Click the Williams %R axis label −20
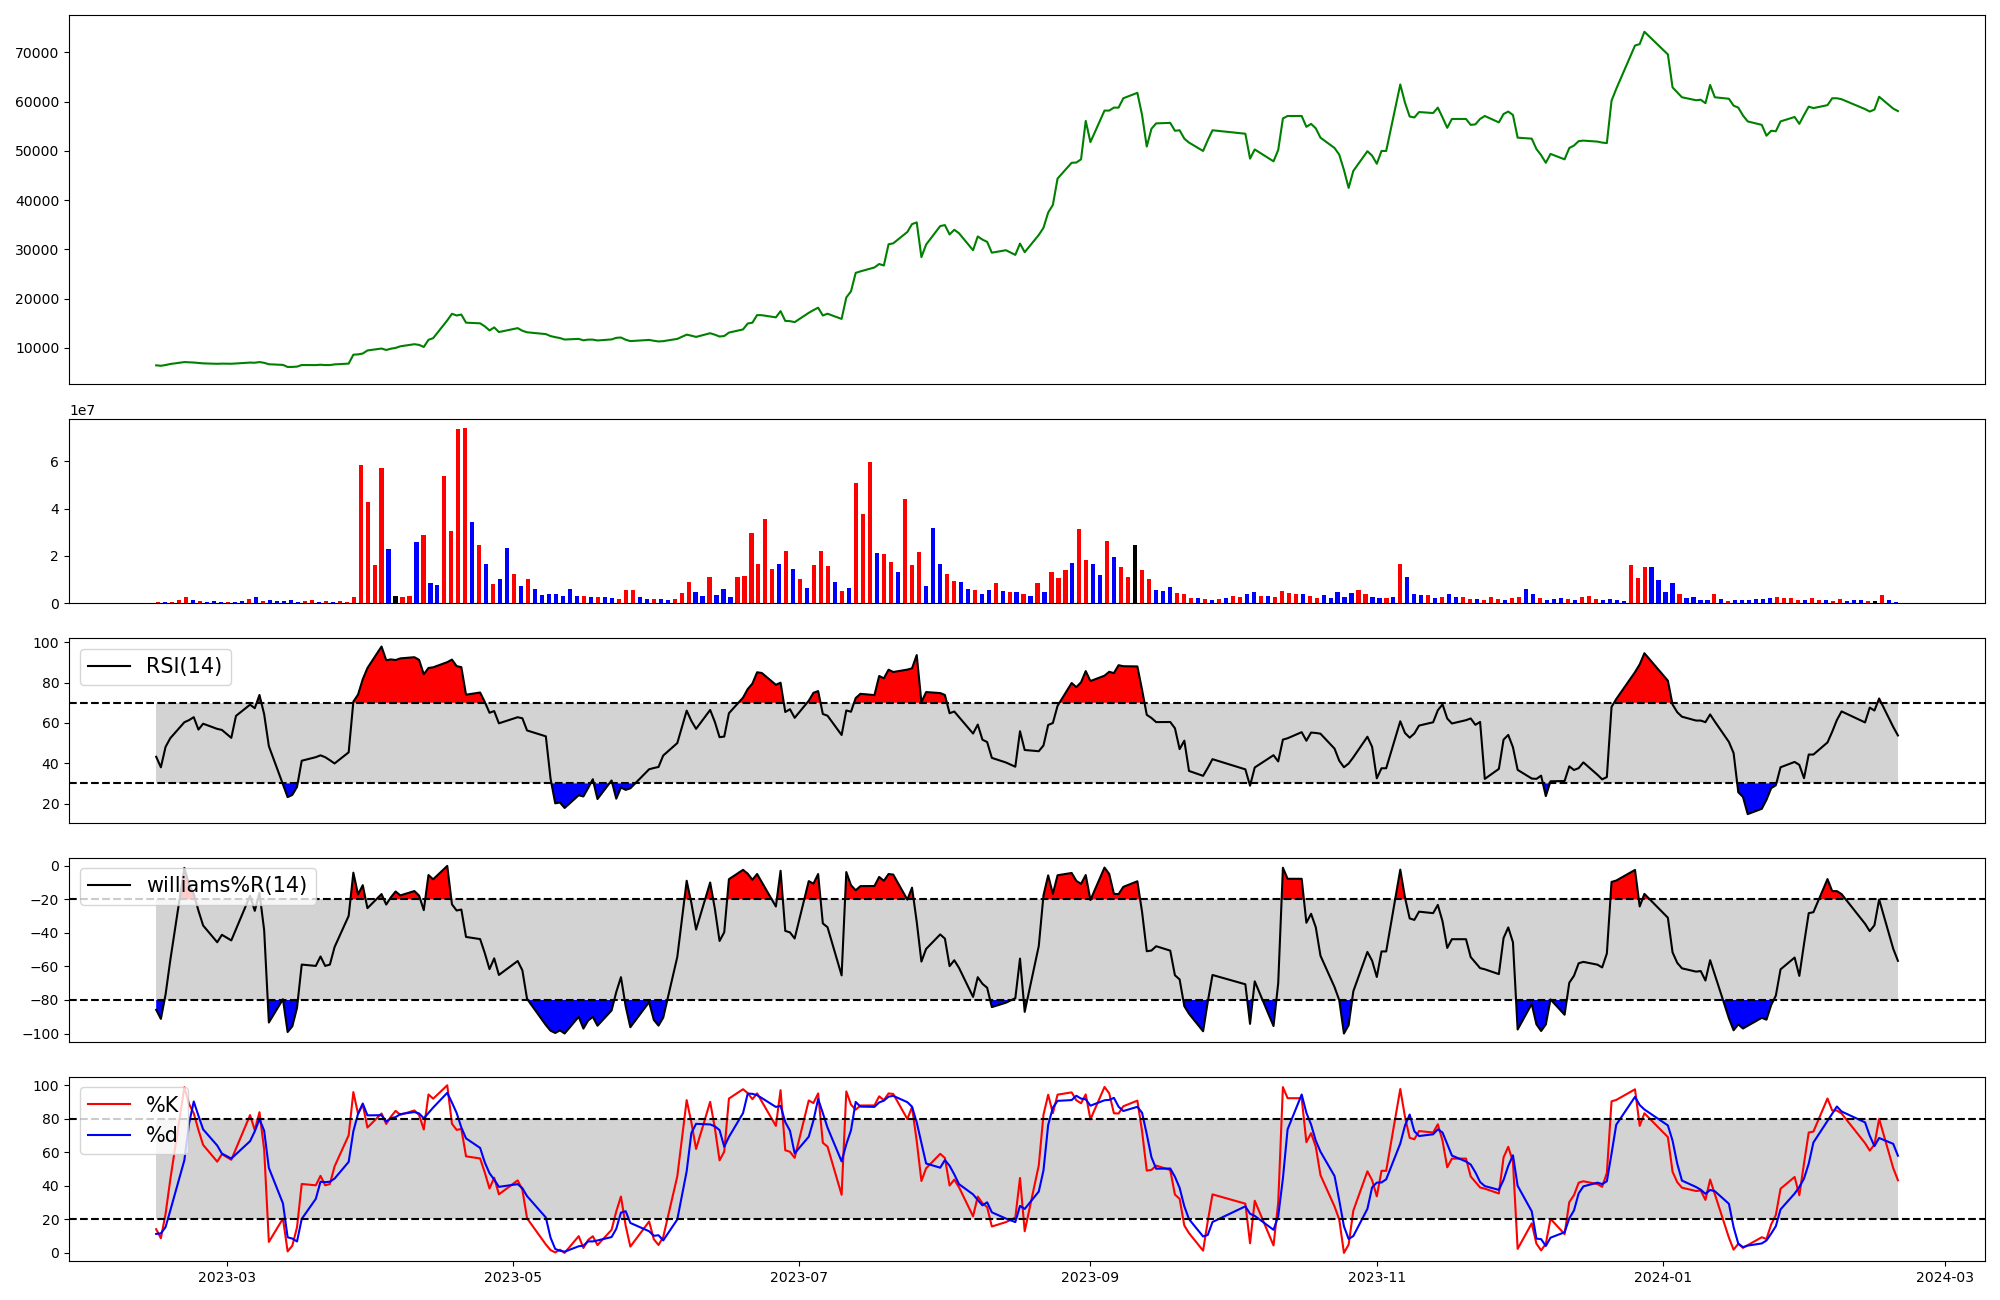Screen dimensions: 2000x1300 tap(45, 900)
